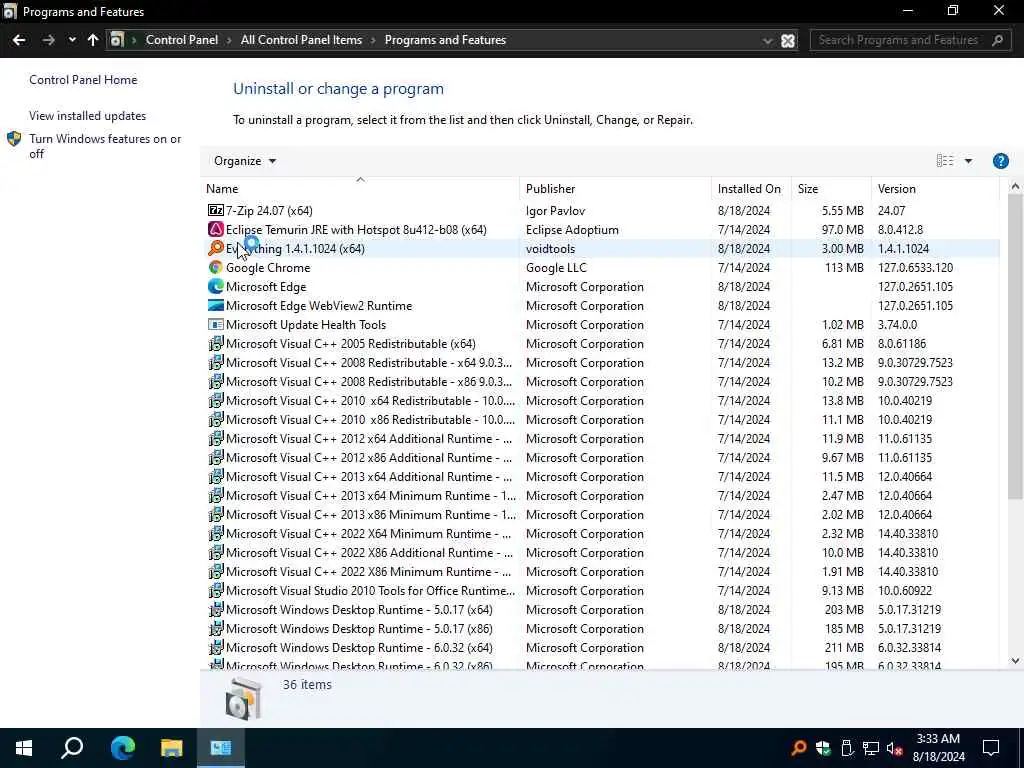Click the search magnifier in search box
This screenshot has height=768, width=1024.
pyautogui.click(x=997, y=40)
